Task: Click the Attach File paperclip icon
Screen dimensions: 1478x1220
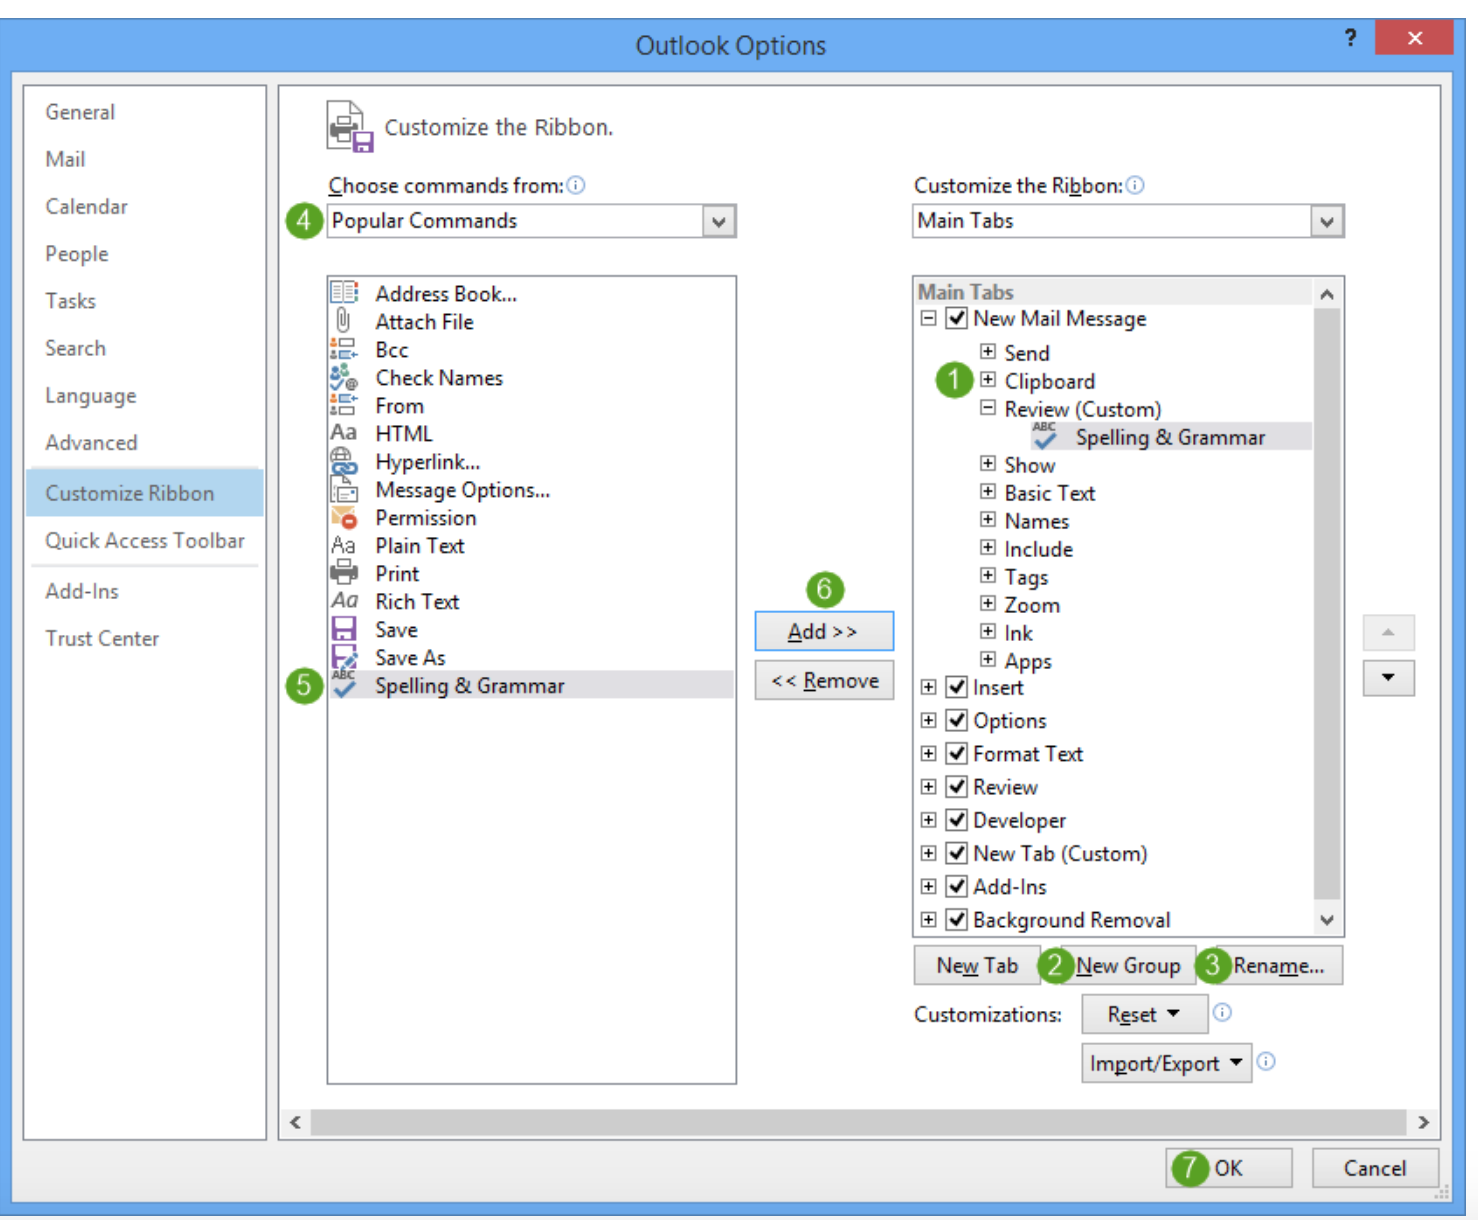Action: pyautogui.click(x=343, y=321)
